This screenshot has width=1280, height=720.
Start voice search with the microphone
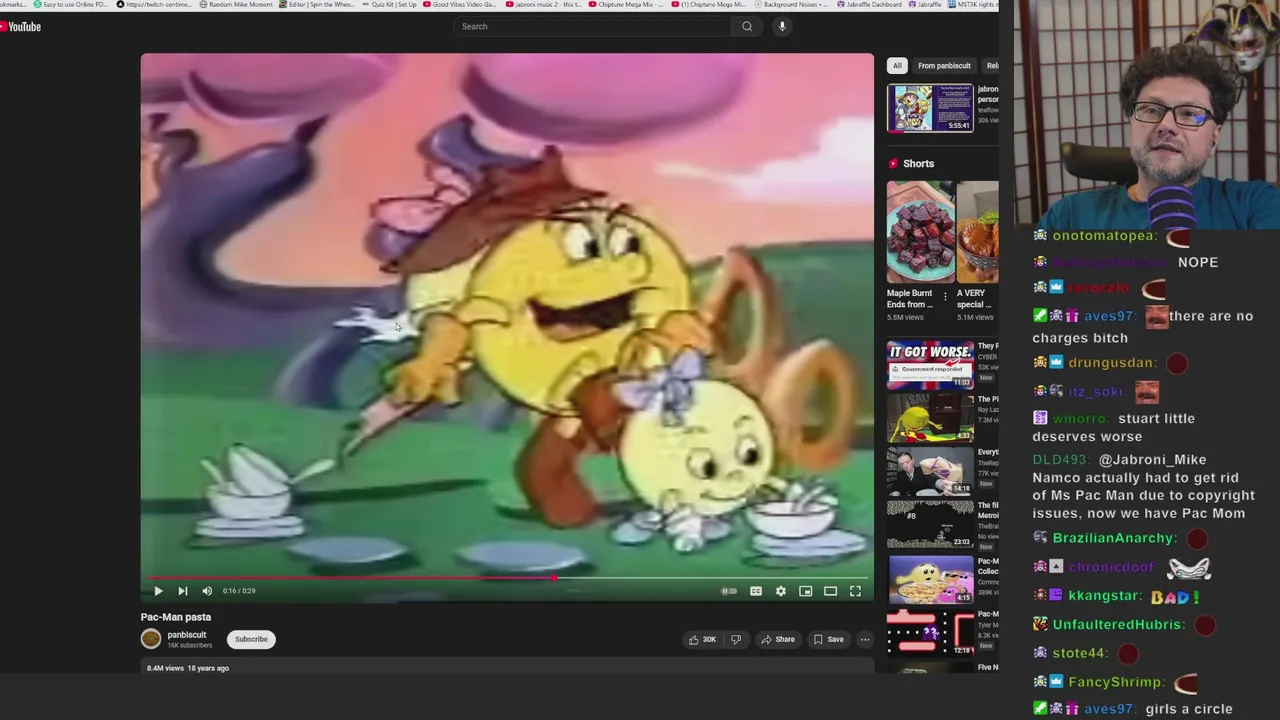coord(782,26)
